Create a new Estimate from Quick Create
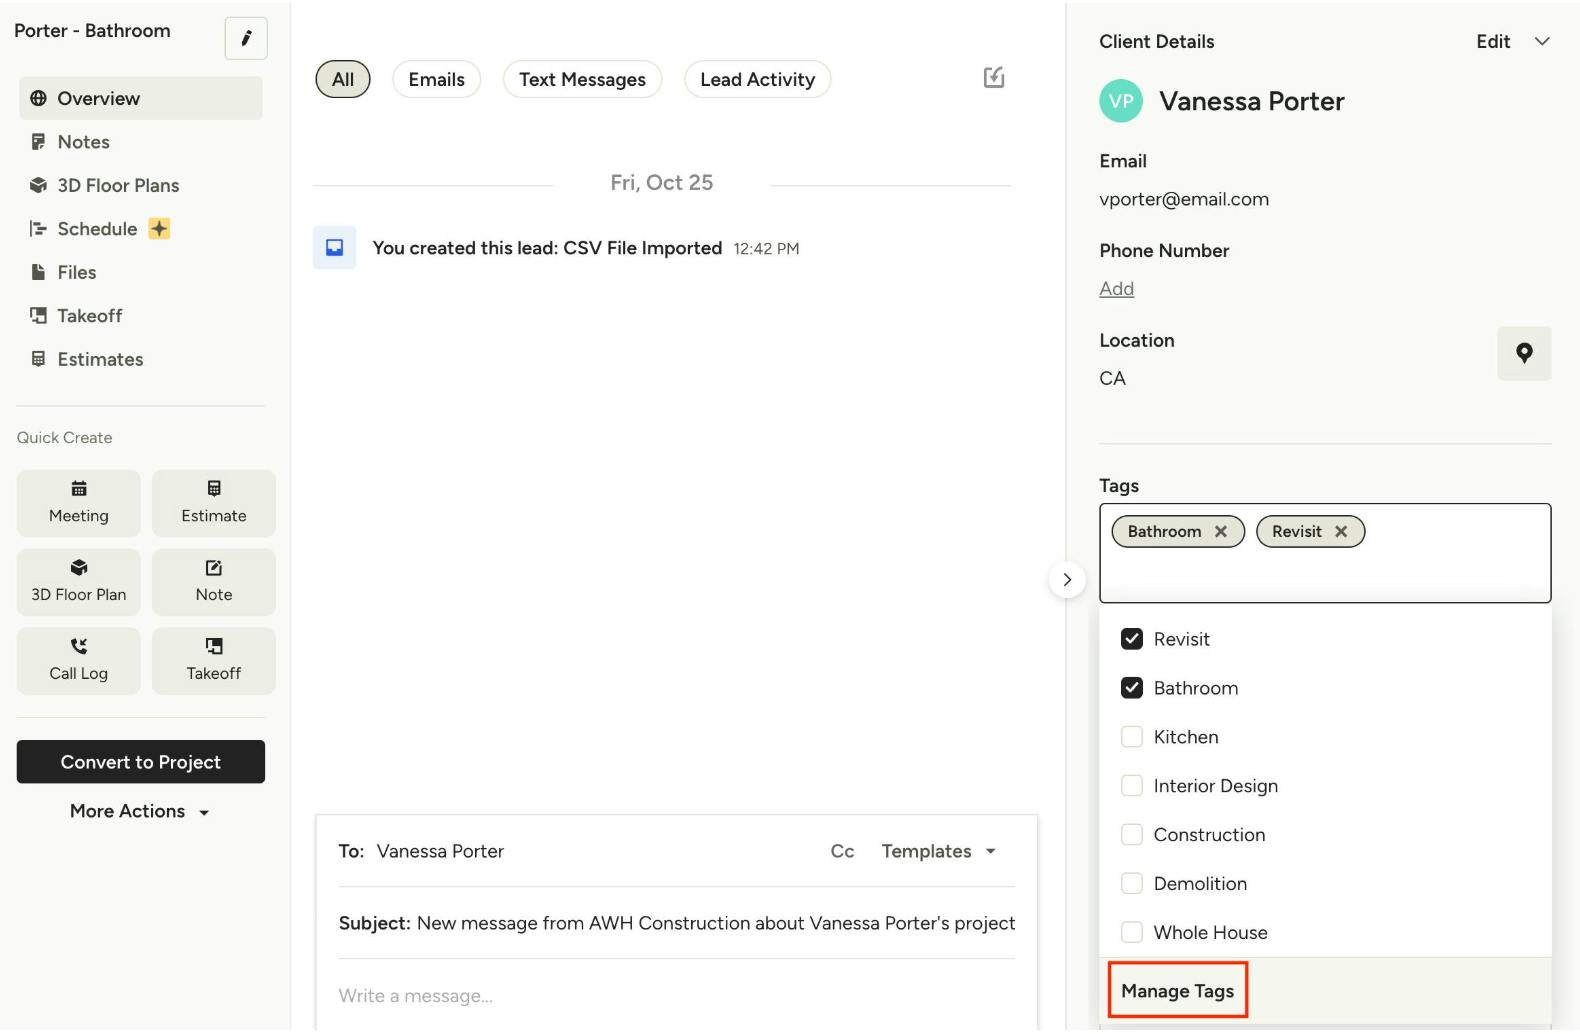This screenshot has height=1034, width=1580. (x=213, y=503)
